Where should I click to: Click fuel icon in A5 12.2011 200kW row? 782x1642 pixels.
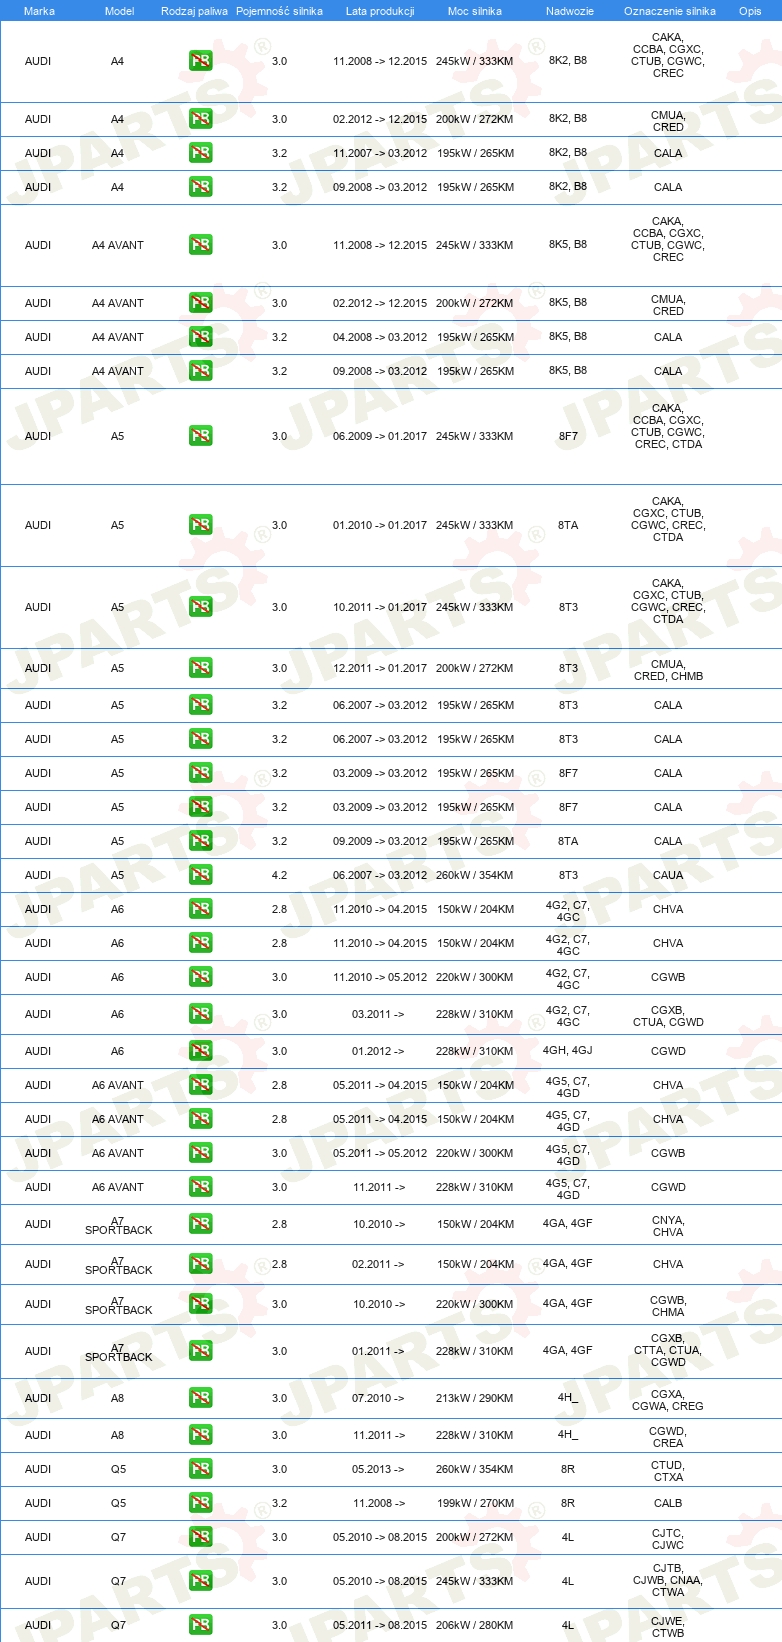(200, 668)
